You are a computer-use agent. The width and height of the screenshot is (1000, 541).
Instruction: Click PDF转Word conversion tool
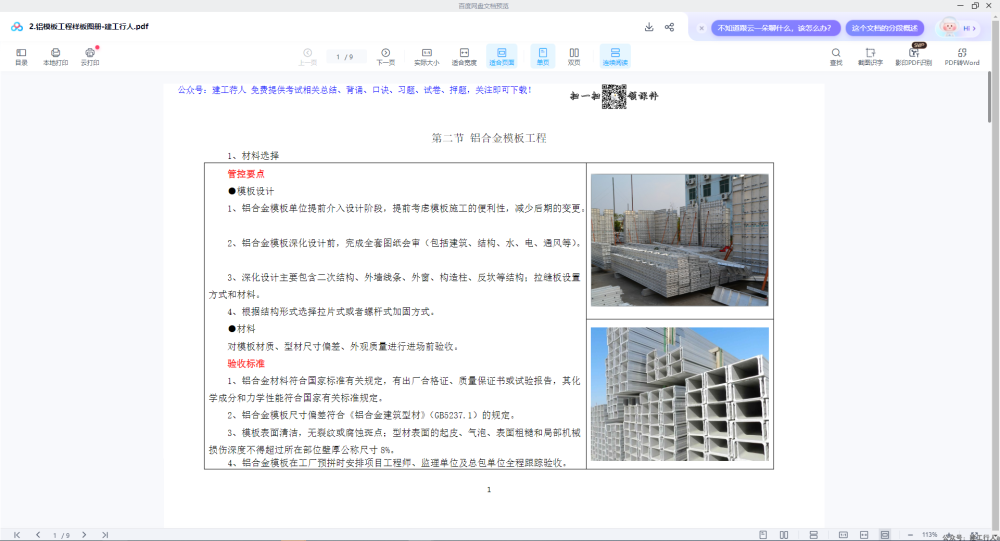click(x=962, y=56)
